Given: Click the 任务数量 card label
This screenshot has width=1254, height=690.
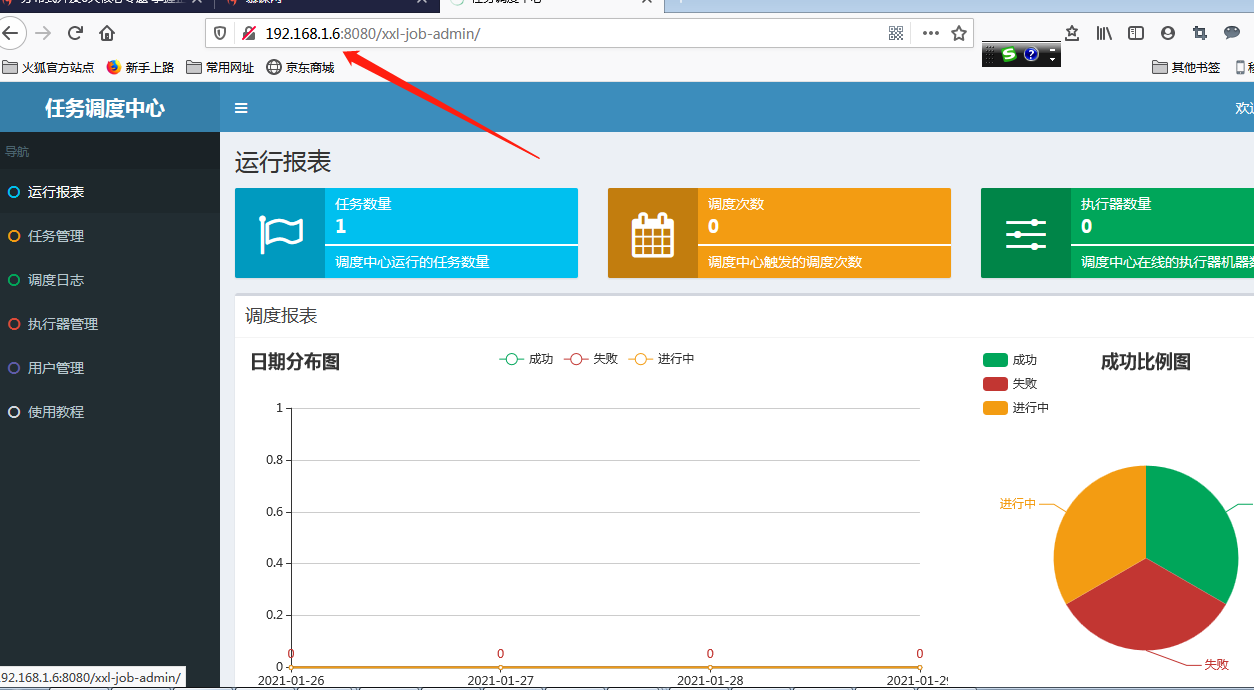Looking at the screenshot, I should [363, 203].
